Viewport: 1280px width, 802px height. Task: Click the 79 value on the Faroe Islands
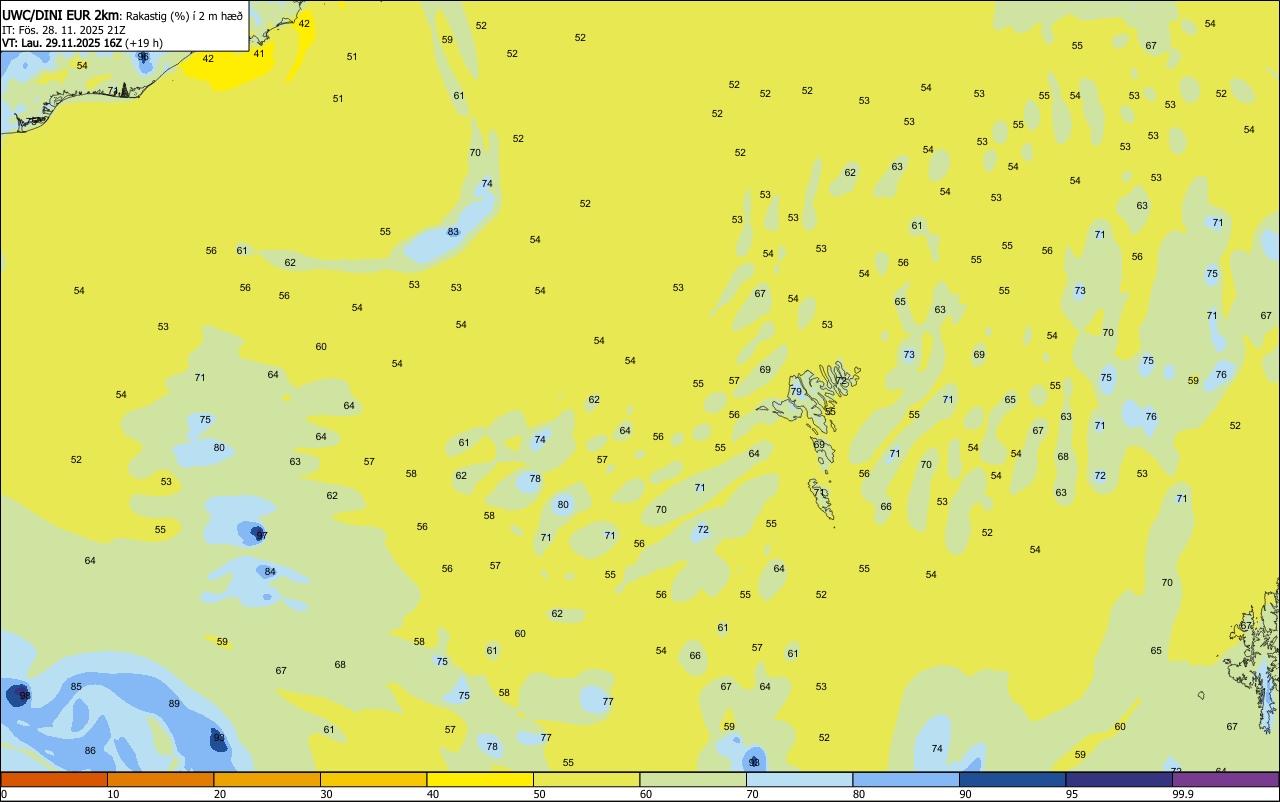pyautogui.click(x=796, y=392)
